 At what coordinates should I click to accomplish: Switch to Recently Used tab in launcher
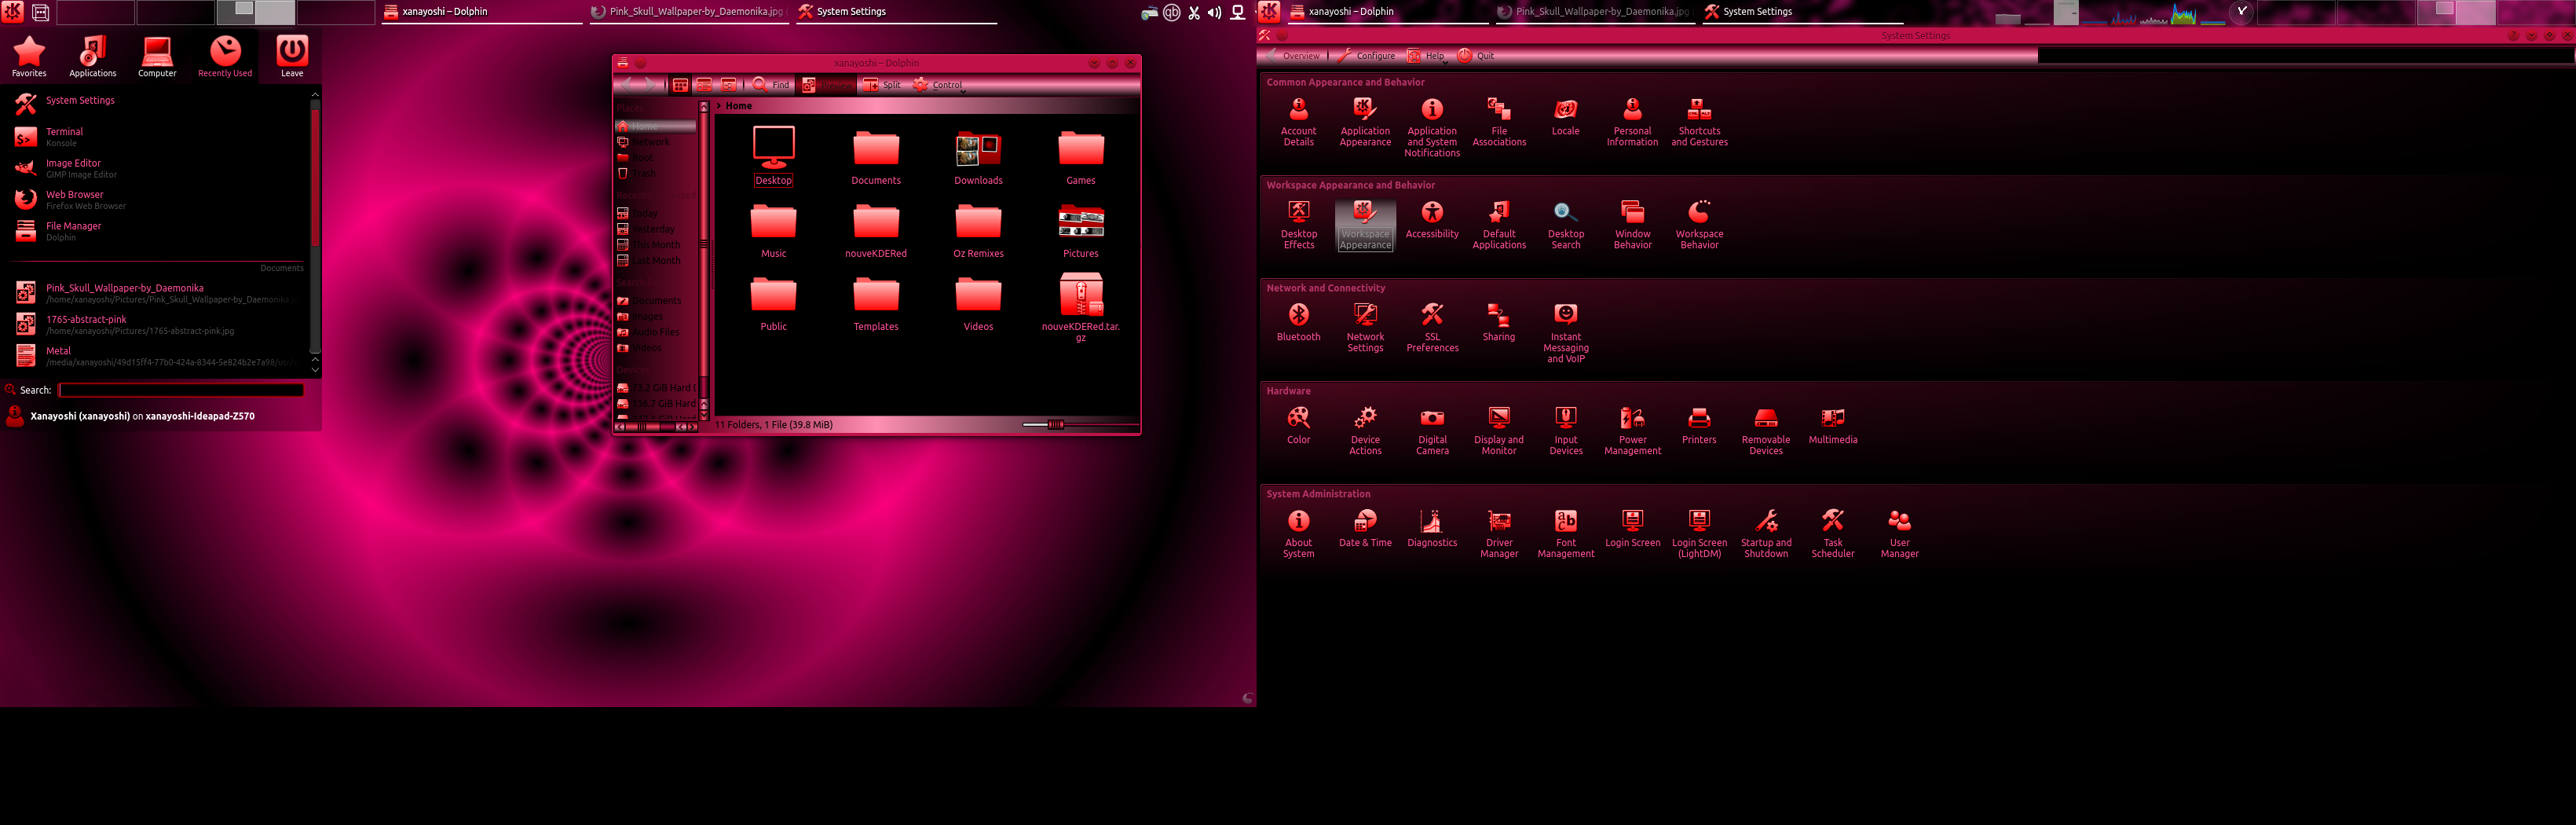tap(225, 56)
